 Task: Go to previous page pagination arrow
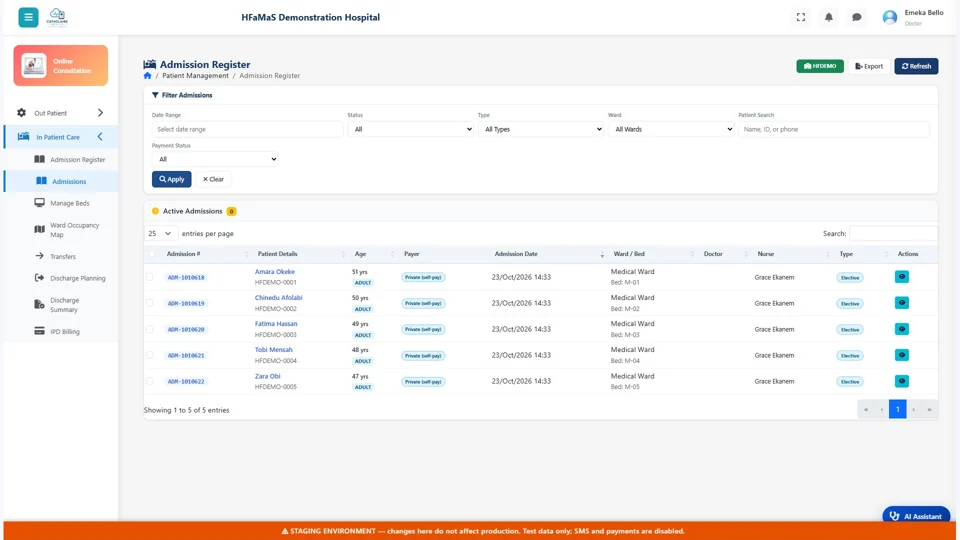pyautogui.click(x=882, y=410)
